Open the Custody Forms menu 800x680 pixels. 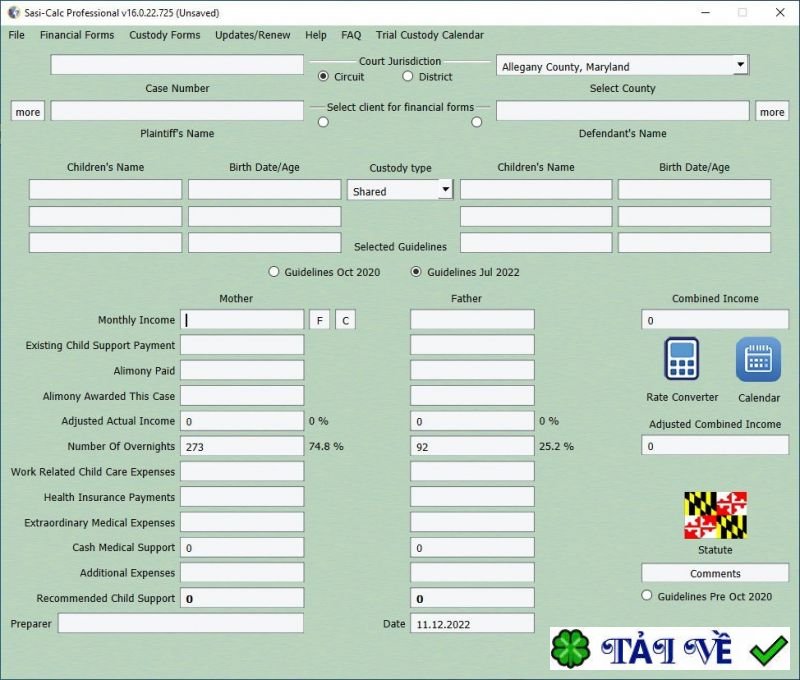coord(164,35)
